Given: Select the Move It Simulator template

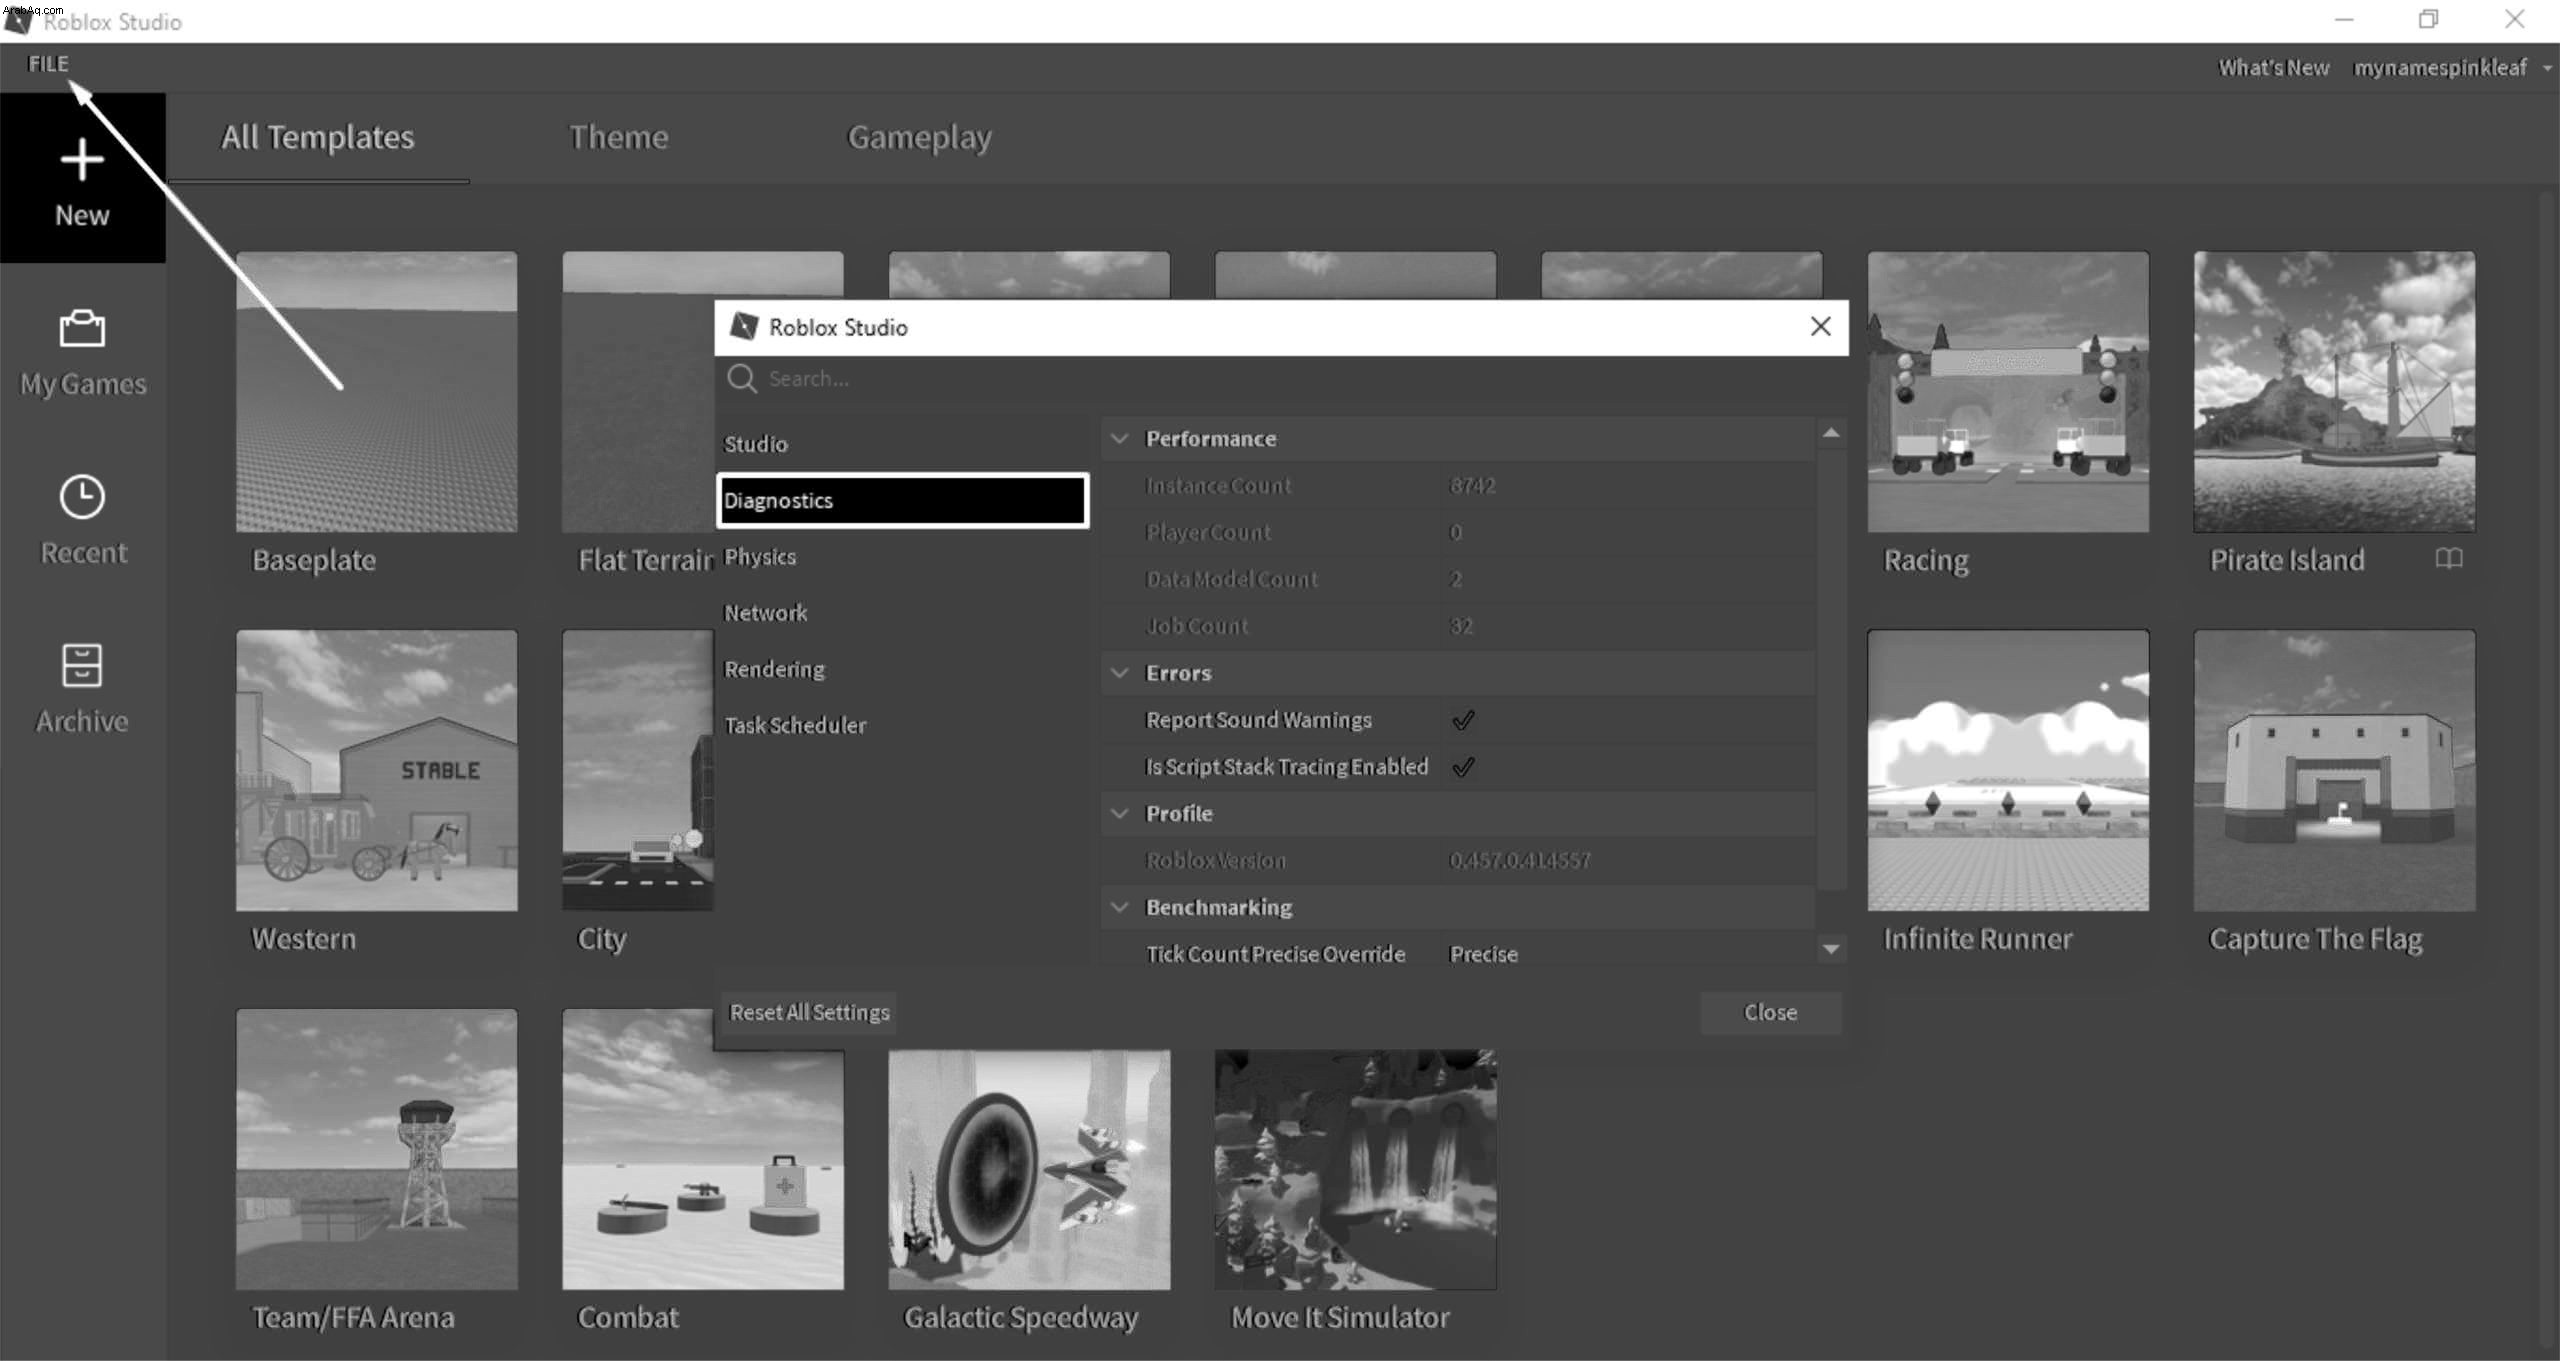Looking at the screenshot, I should click(1355, 1170).
